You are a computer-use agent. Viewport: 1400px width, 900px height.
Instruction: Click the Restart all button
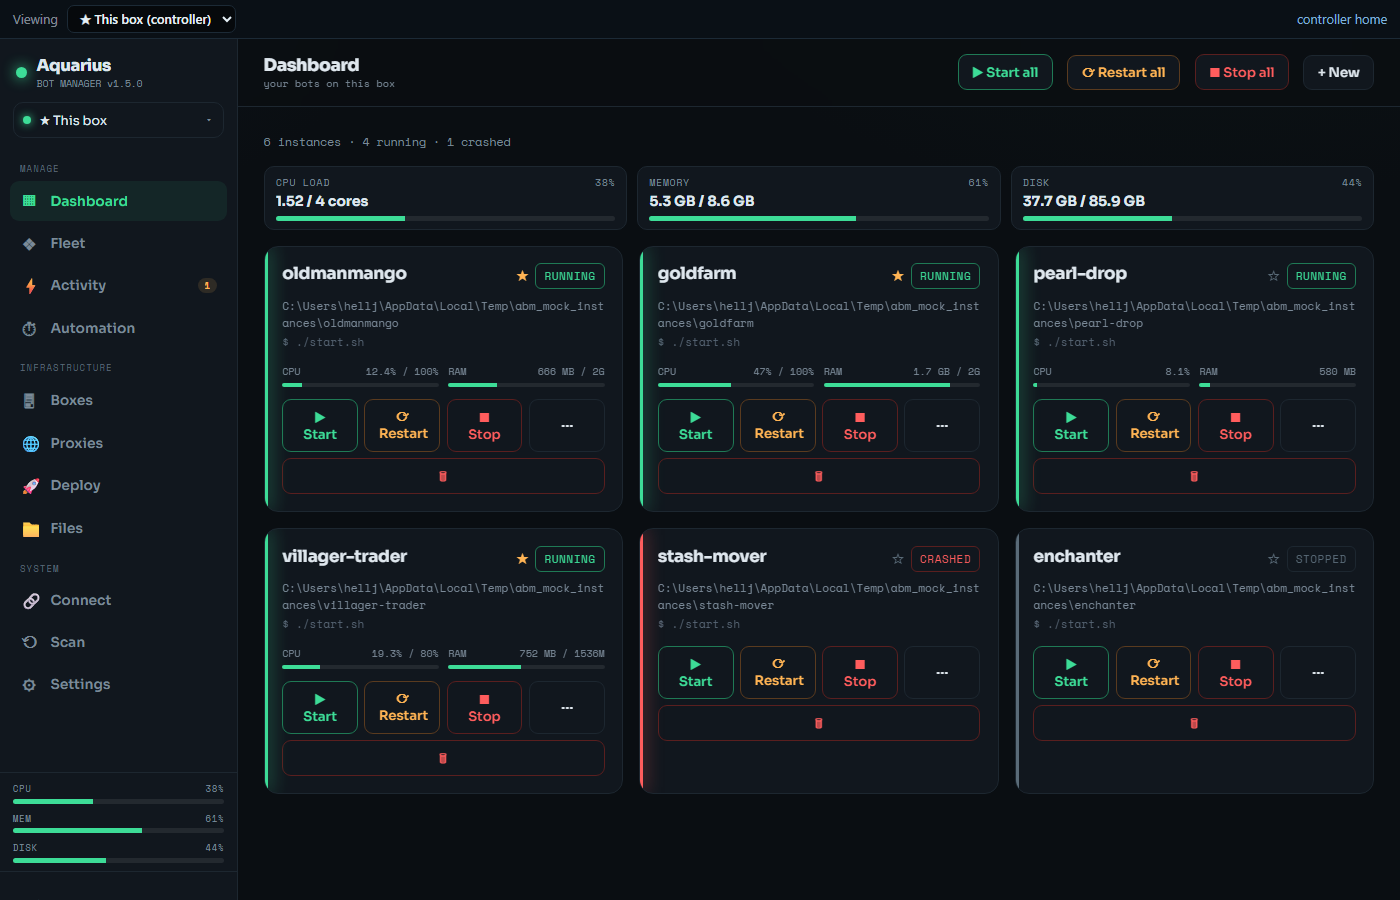[x=1123, y=72]
